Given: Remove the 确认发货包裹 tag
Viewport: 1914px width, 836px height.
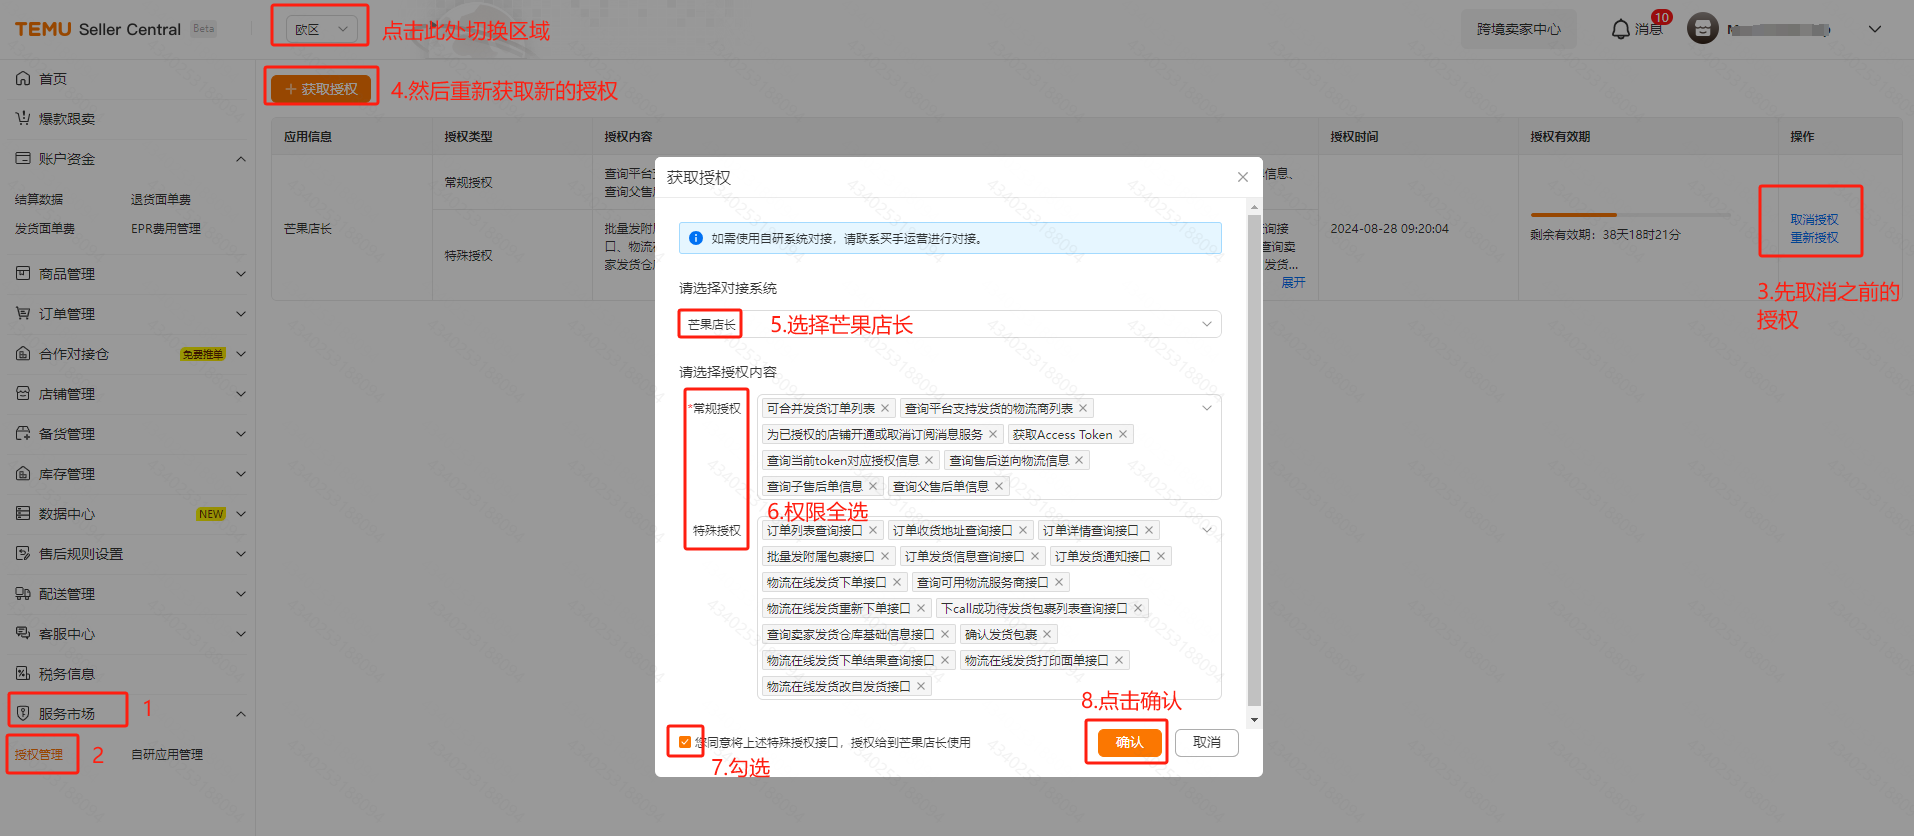Looking at the screenshot, I should (1047, 634).
